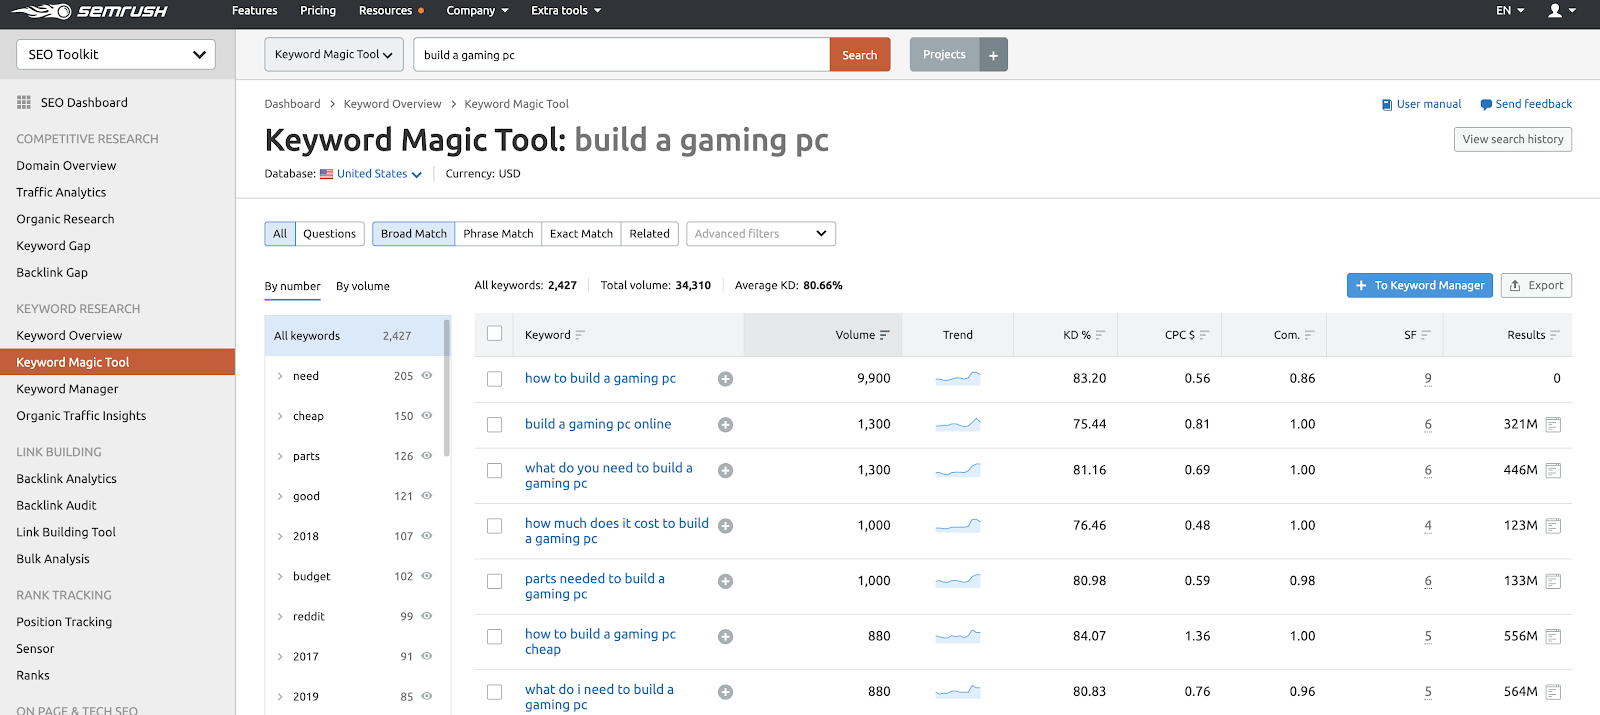Click the keyword search input field
Image resolution: width=1600 pixels, height=715 pixels.
point(621,55)
